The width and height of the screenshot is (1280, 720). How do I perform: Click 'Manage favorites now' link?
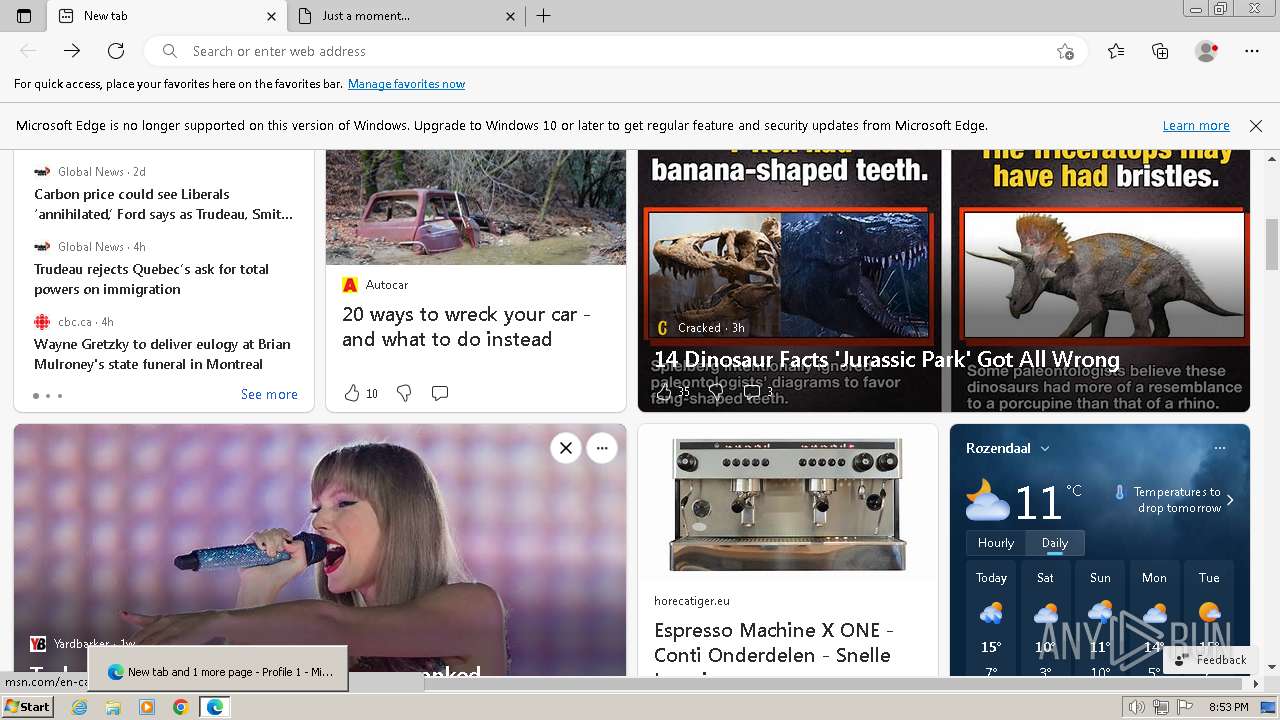tap(406, 84)
